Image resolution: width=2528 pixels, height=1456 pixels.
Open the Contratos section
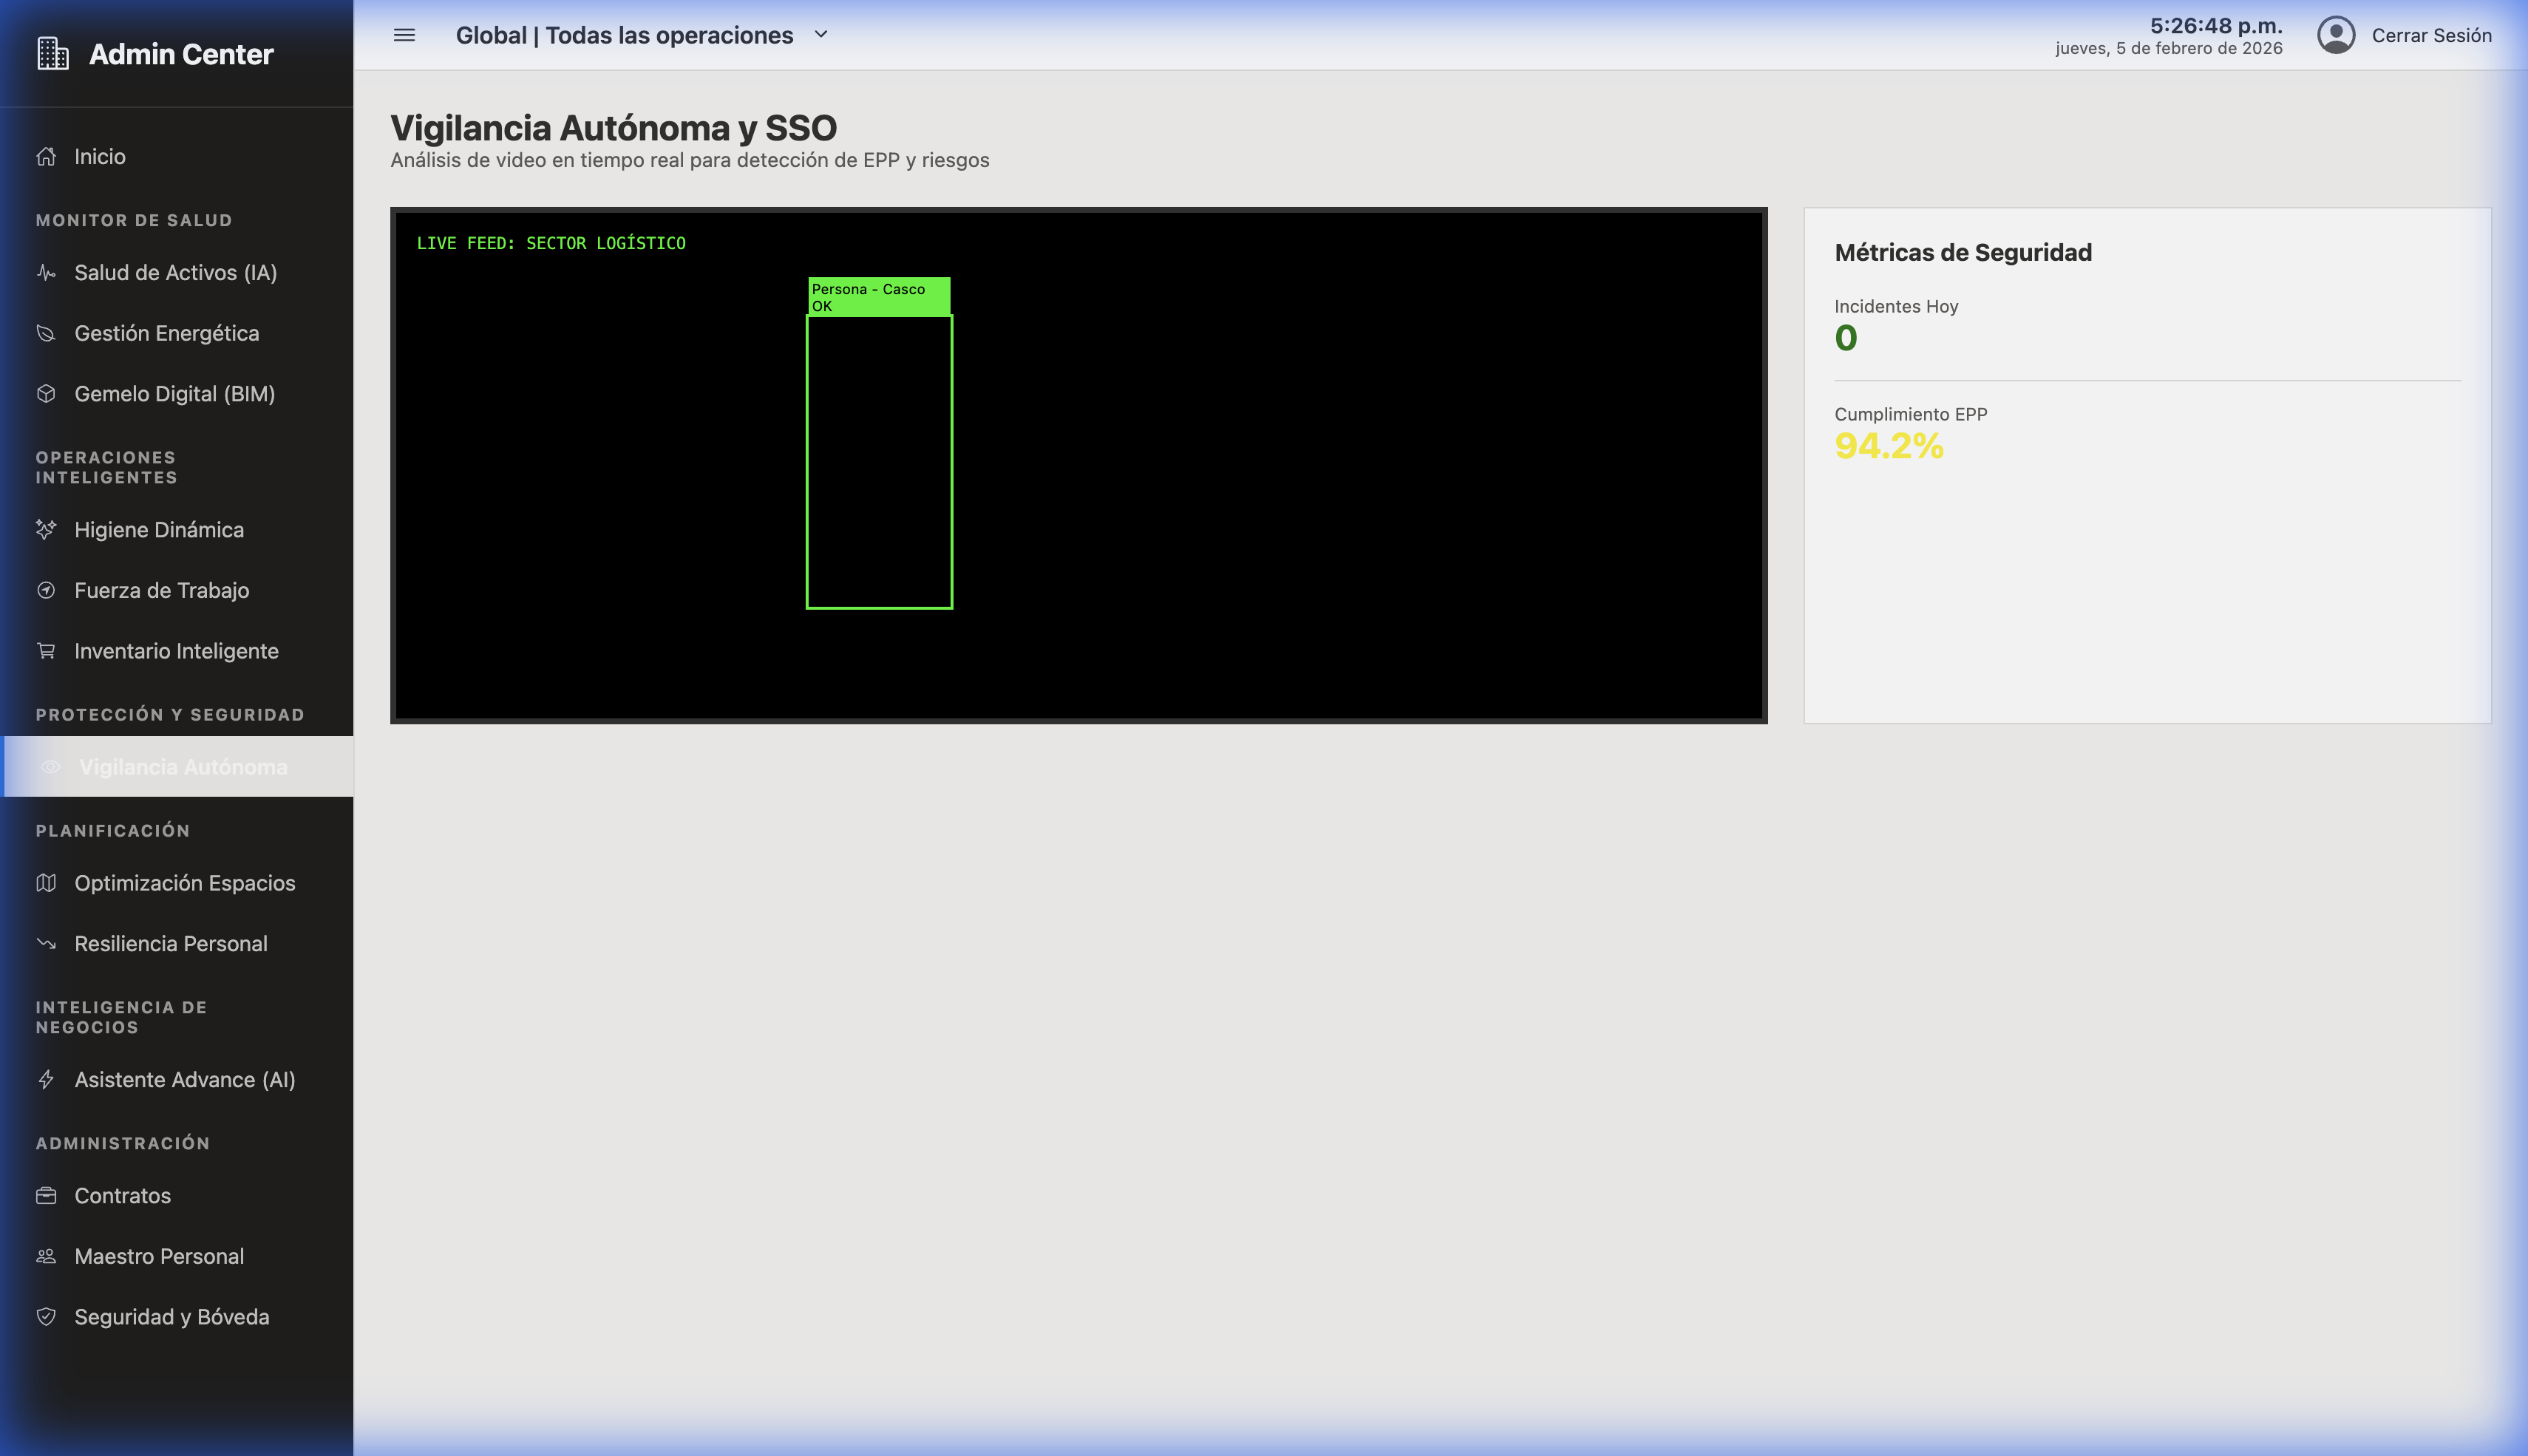coord(122,1196)
